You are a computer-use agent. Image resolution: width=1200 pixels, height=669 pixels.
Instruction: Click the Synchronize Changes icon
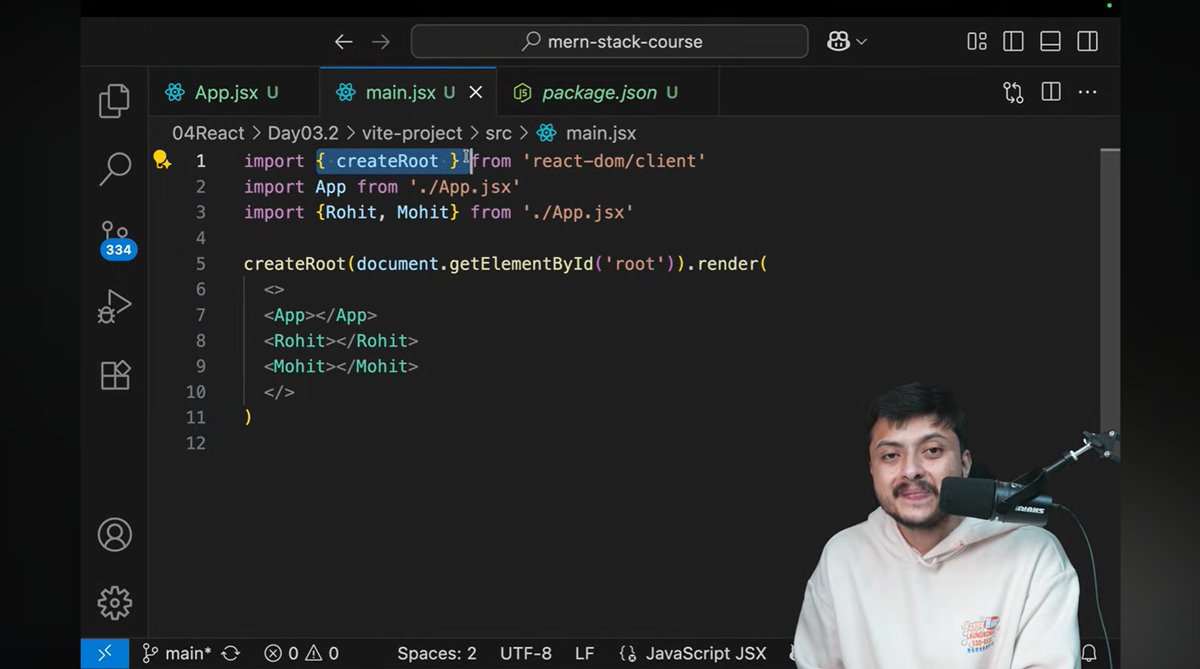[231, 654]
